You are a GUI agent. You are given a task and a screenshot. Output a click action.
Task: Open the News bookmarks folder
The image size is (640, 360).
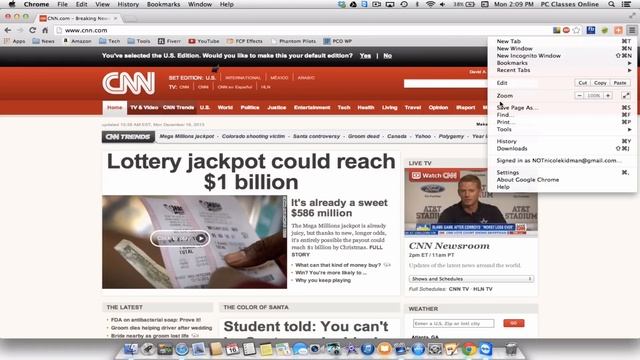[x=43, y=41]
